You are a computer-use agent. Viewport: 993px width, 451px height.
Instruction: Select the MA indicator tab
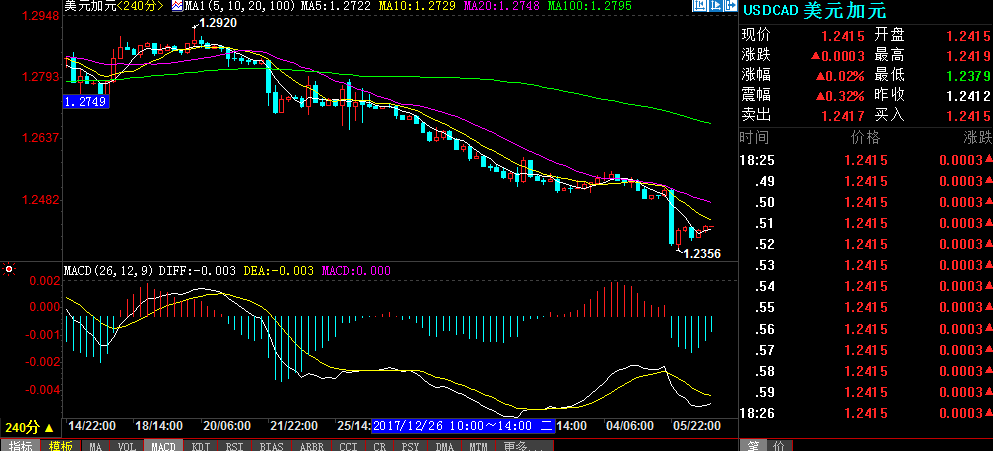(x=95, y=444)
